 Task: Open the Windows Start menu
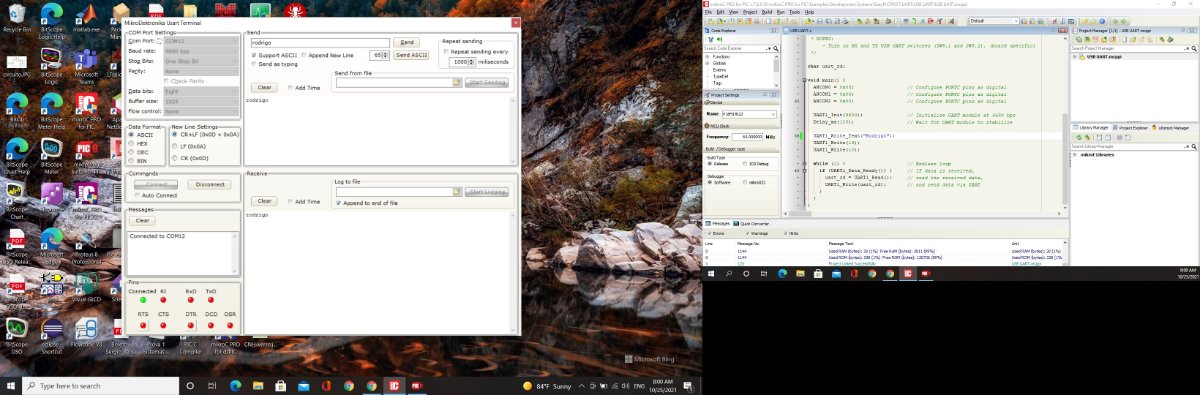(10, 385)
